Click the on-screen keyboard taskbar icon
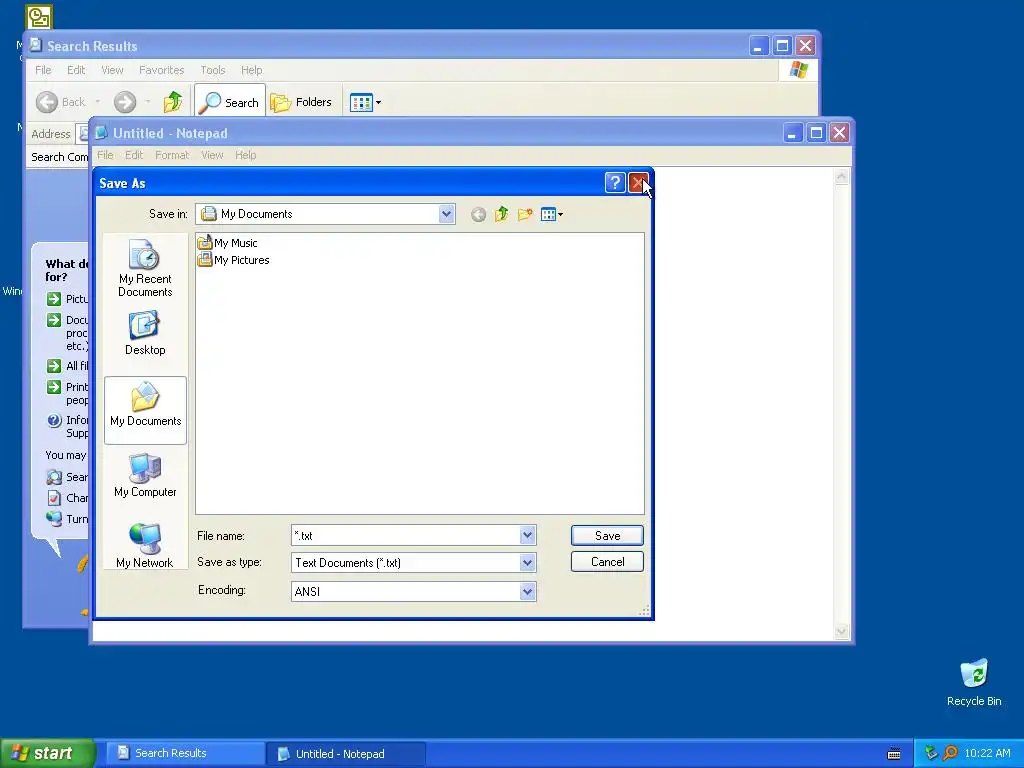 tap(894, 754)
